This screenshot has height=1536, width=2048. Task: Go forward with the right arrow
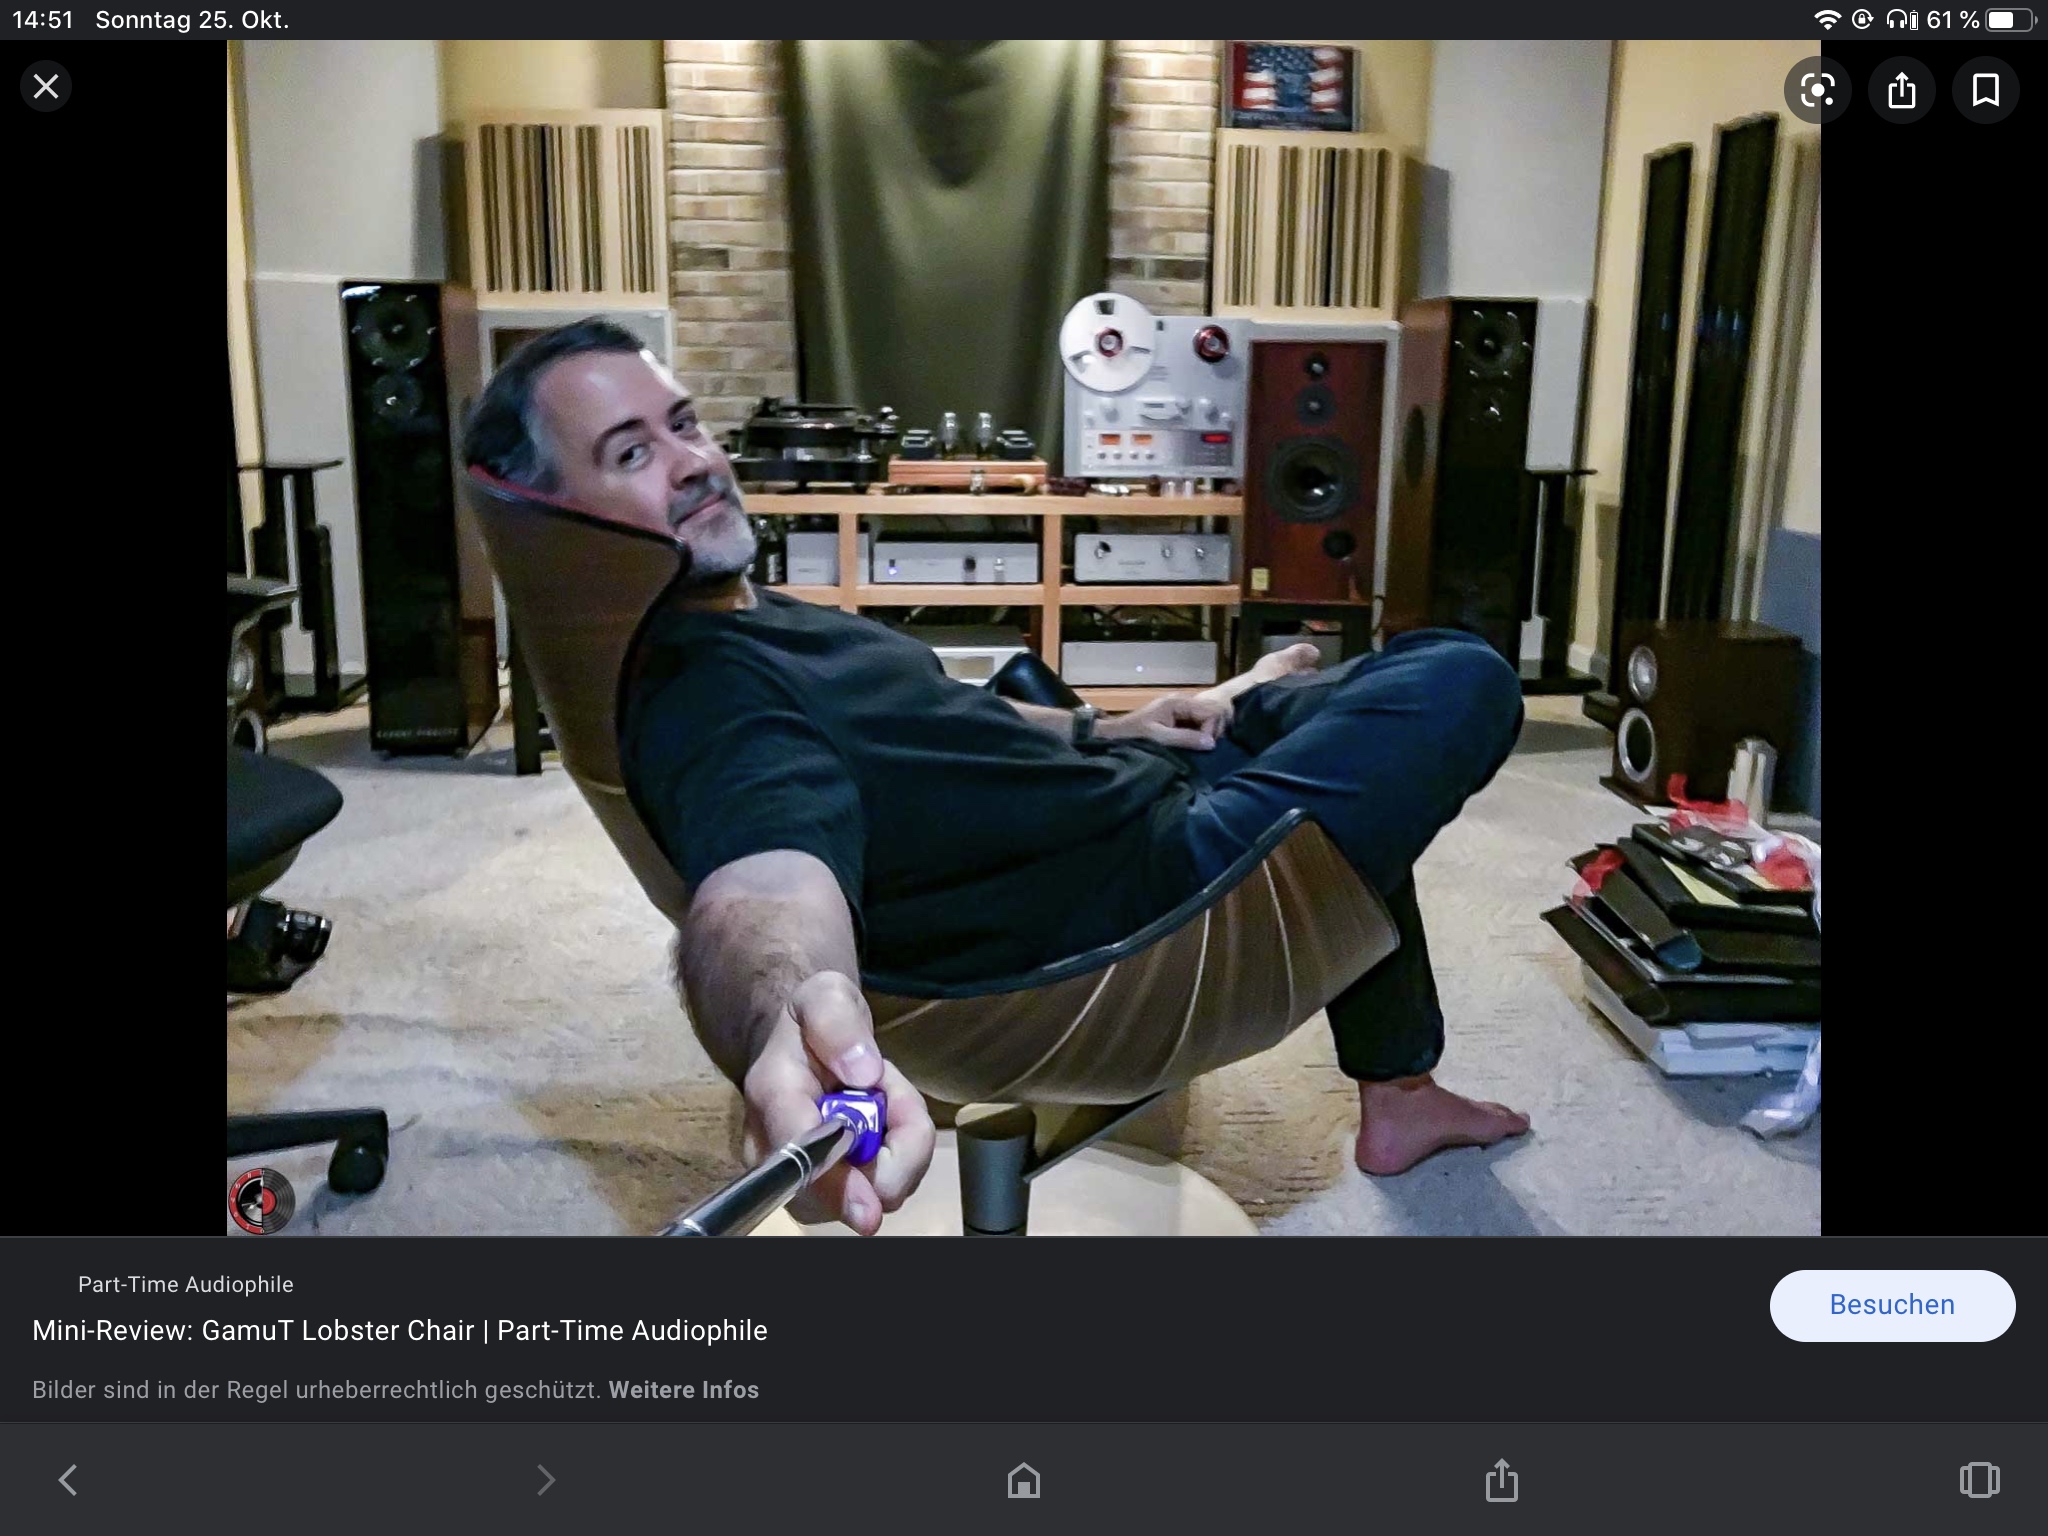coord(545,1479)
